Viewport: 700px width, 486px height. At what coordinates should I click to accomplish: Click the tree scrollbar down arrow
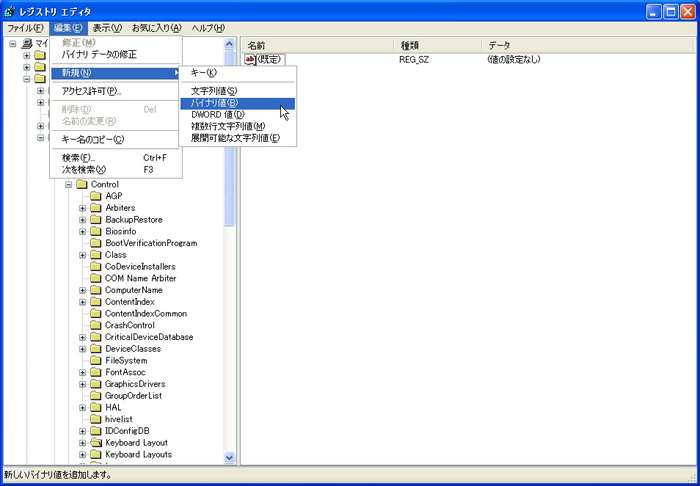point(229,457)
